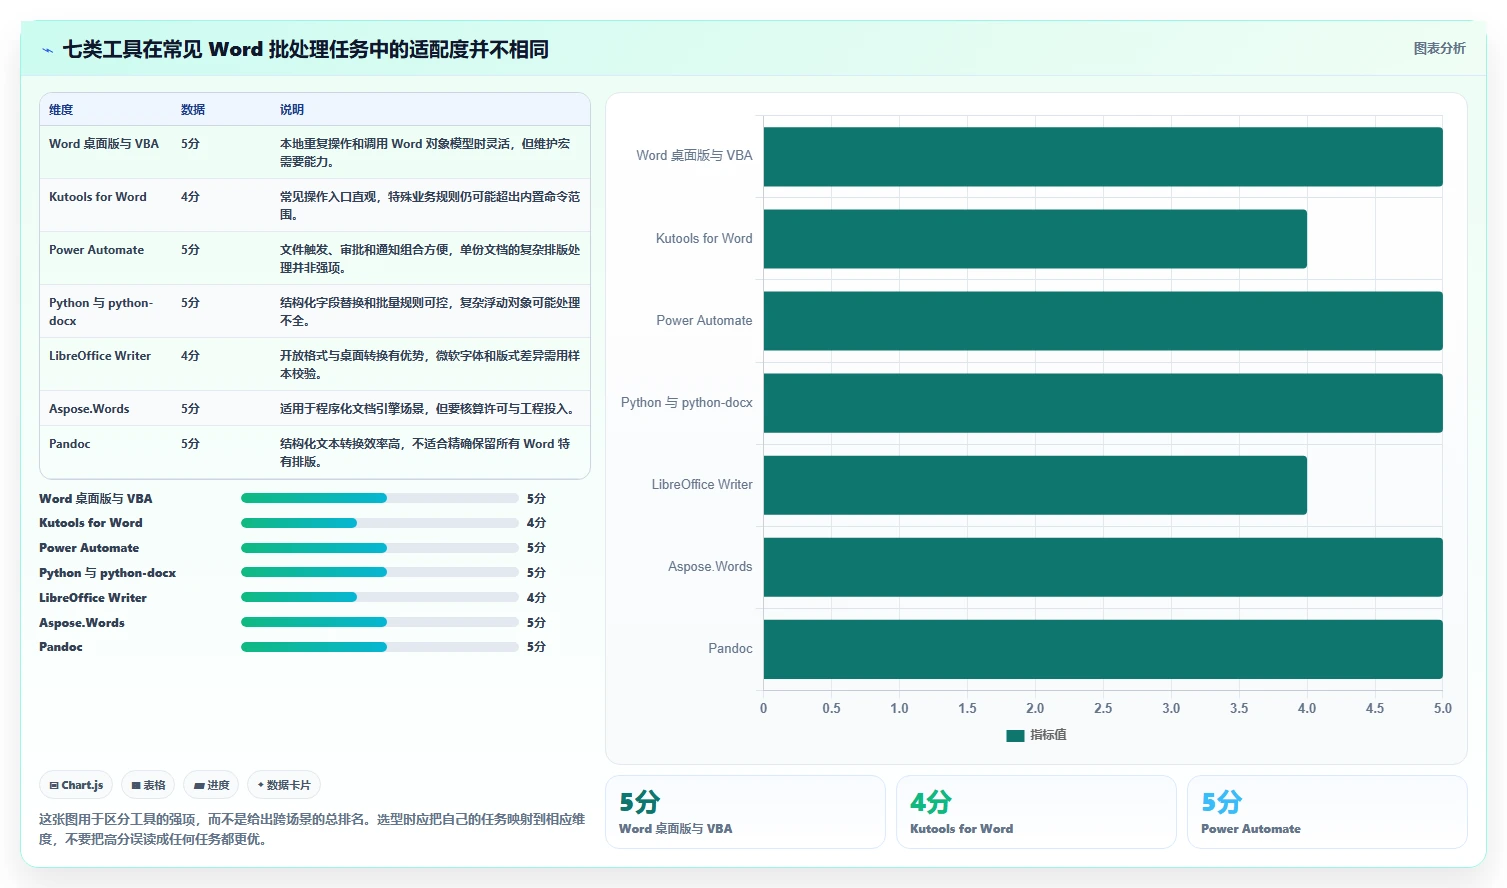Click the Power Automate progress bar
1507x888 pixels.
pyautogui.click(x=380, y=548)
